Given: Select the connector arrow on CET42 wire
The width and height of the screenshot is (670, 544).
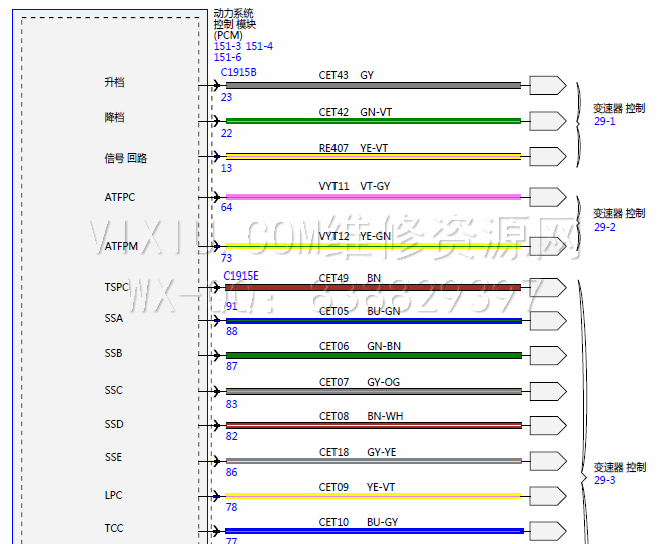Looking at the screenshot, I should point(547,121).
